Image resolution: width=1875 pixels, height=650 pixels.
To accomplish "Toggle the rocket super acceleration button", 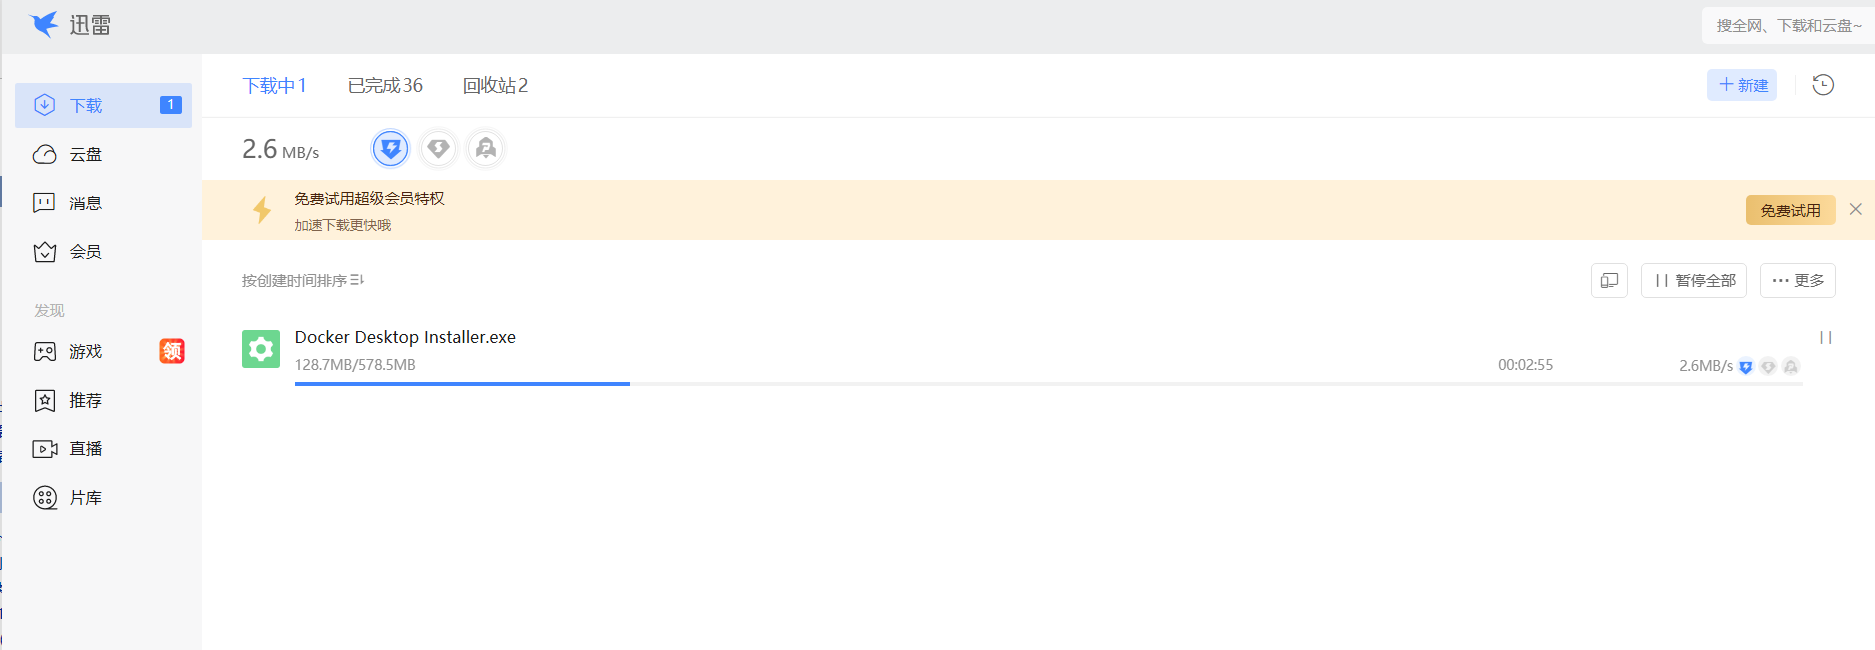I will pyautogui.click(x=486, y=149).
